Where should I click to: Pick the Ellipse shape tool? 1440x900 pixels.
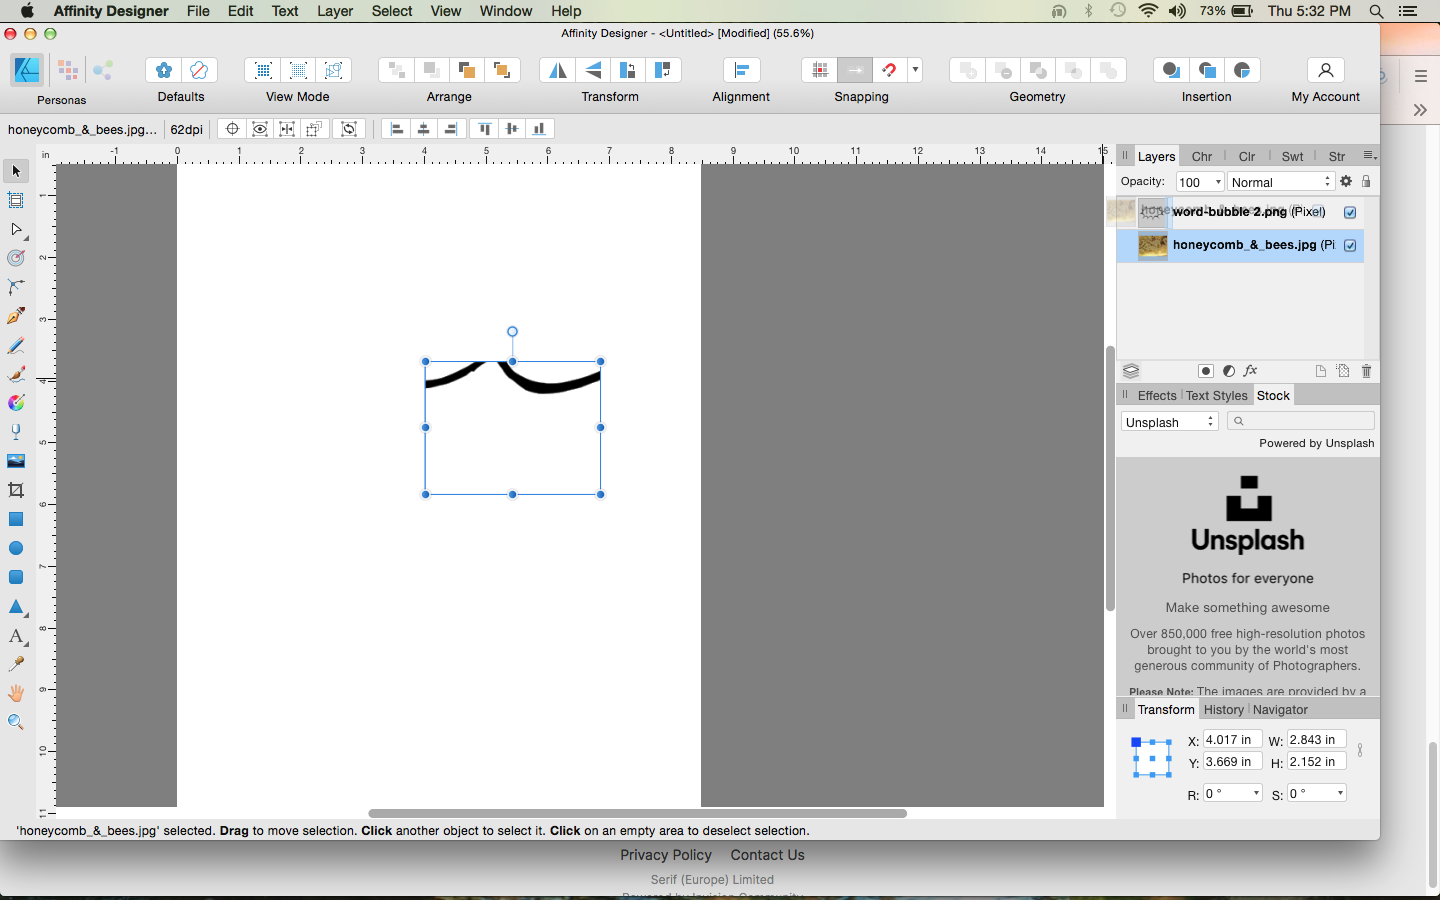(x=16, y=548)
